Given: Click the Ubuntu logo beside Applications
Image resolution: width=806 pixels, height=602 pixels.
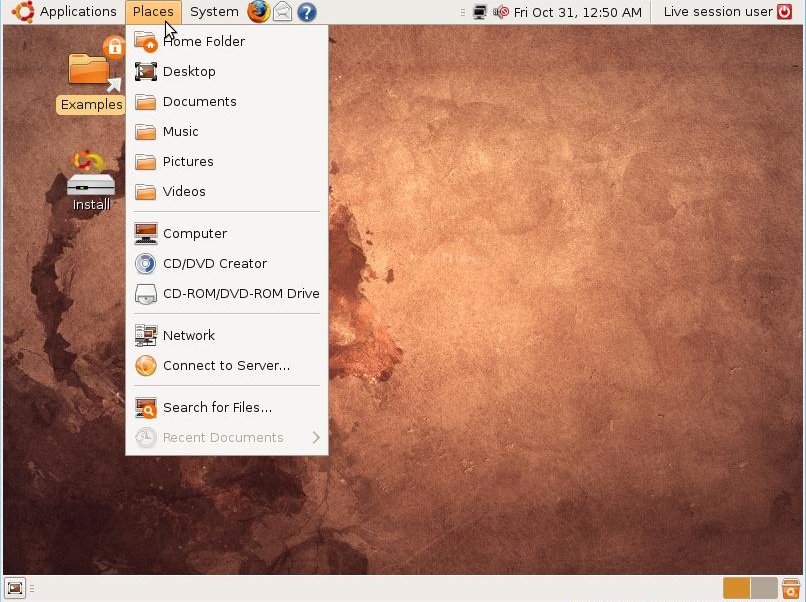Looking at the screenshot, I should (x=23, y=11).
